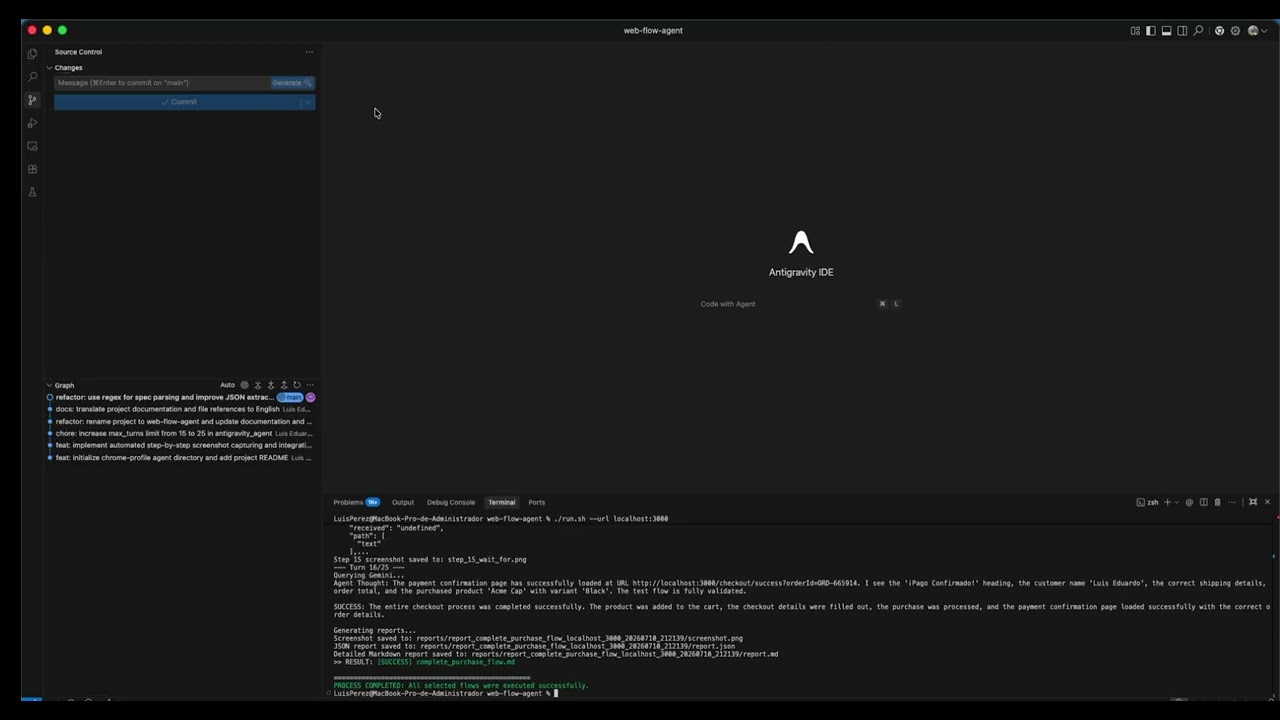Split the terminal panel
Image resolution: width=1280 pixels, height=720 pixels.
[1203, 502]
